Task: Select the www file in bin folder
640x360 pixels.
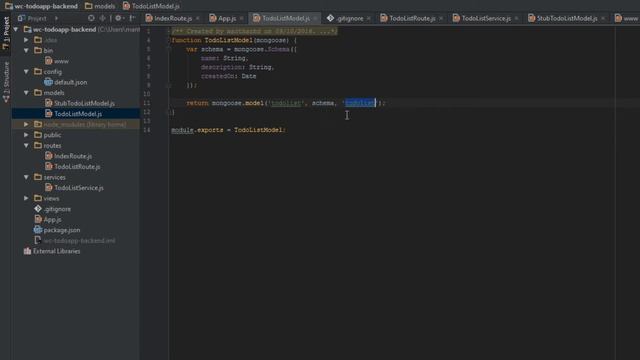Action: pyautogui.click(x=57, y=61)
